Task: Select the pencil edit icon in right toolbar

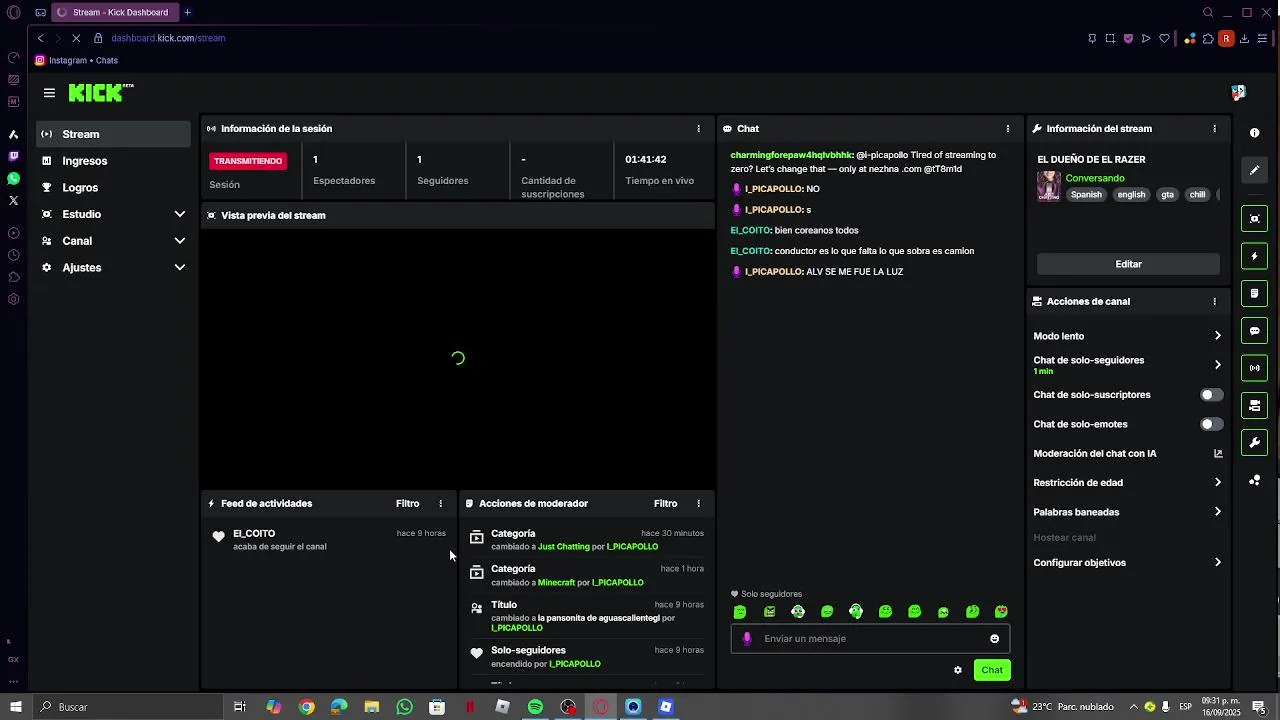Action: 1254,170
